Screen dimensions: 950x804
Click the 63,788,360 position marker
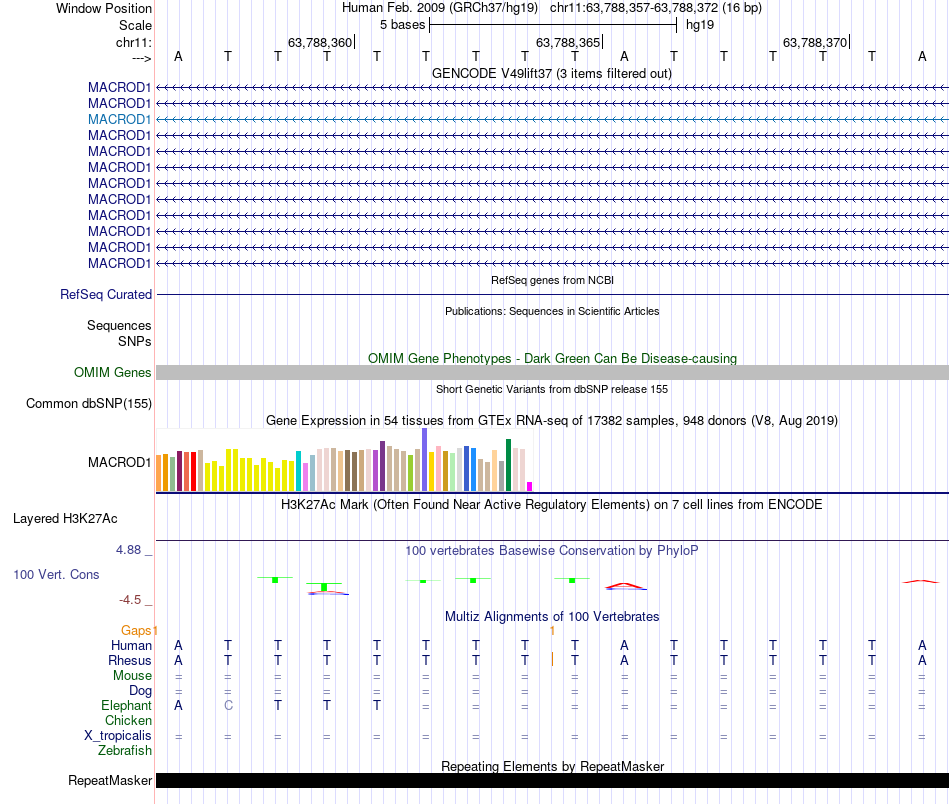pos(320,42)
